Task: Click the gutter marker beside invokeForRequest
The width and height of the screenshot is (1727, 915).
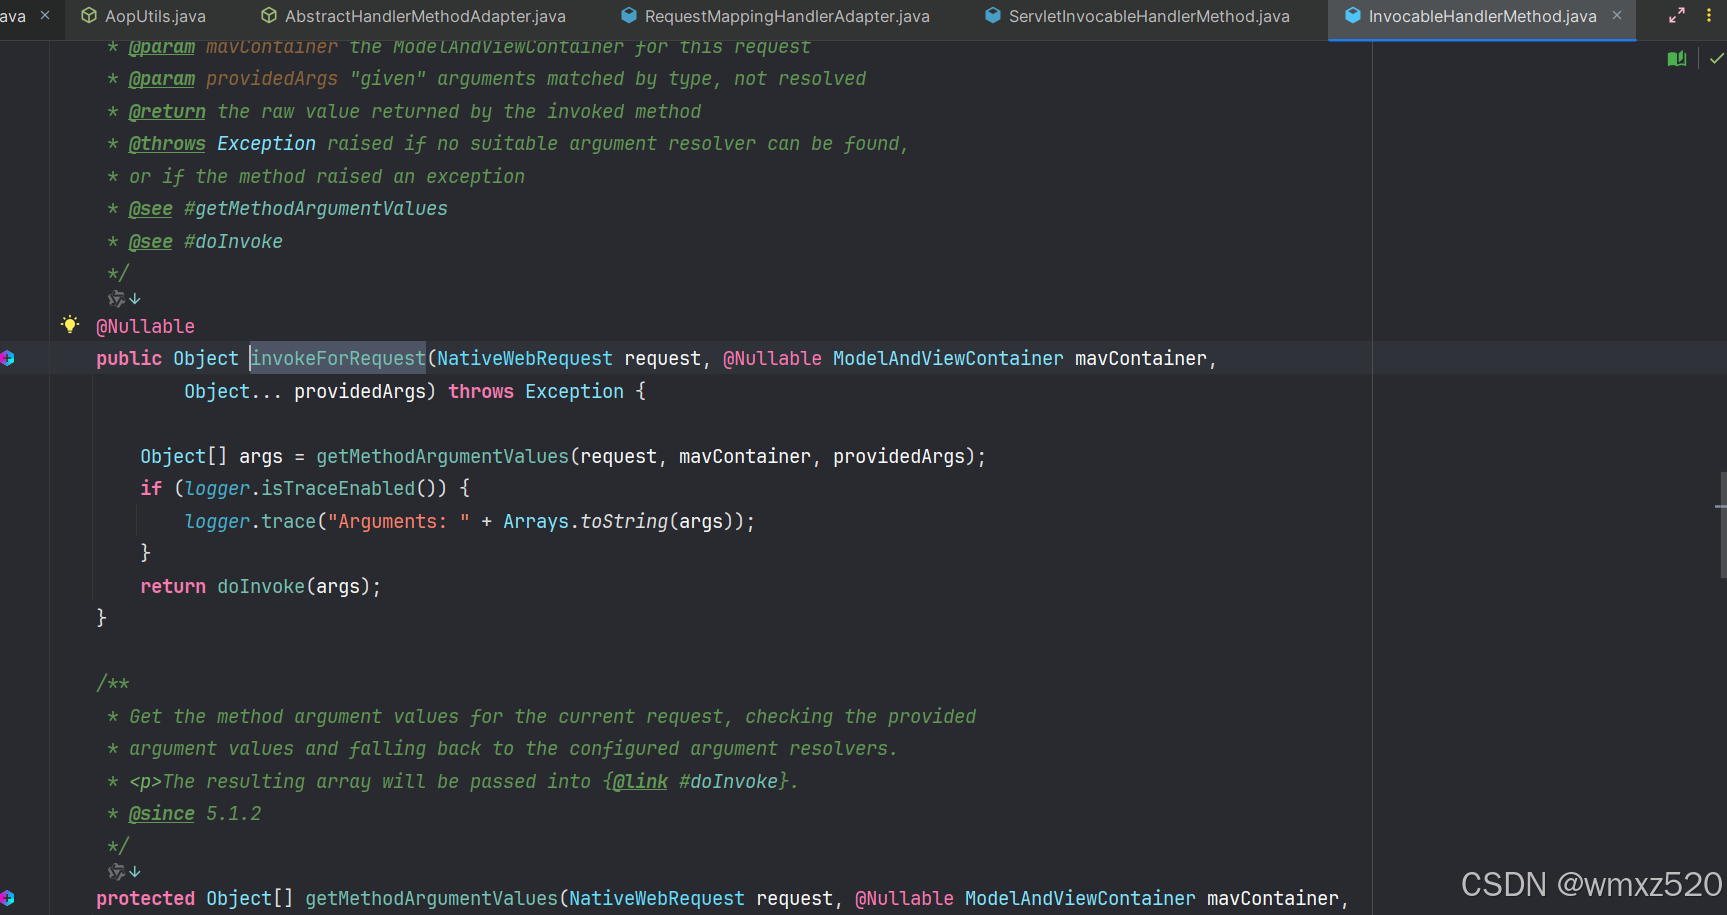Action: tap(8, 358)
